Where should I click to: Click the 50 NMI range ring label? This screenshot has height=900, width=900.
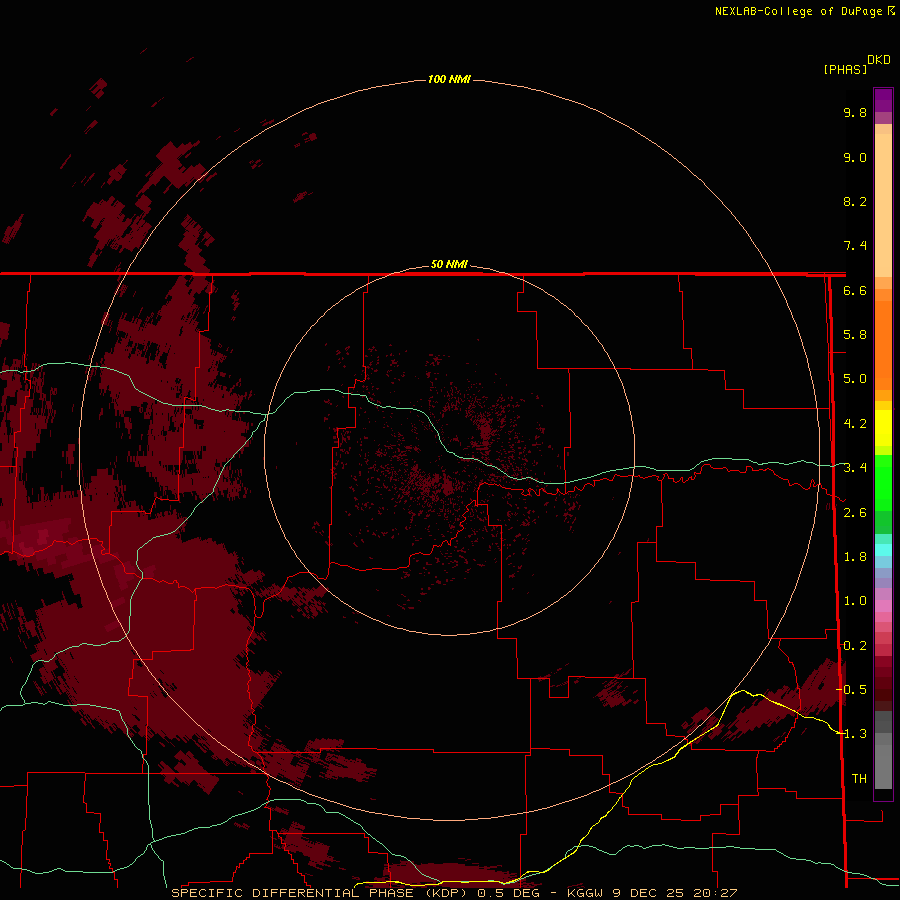pos(449,264)
